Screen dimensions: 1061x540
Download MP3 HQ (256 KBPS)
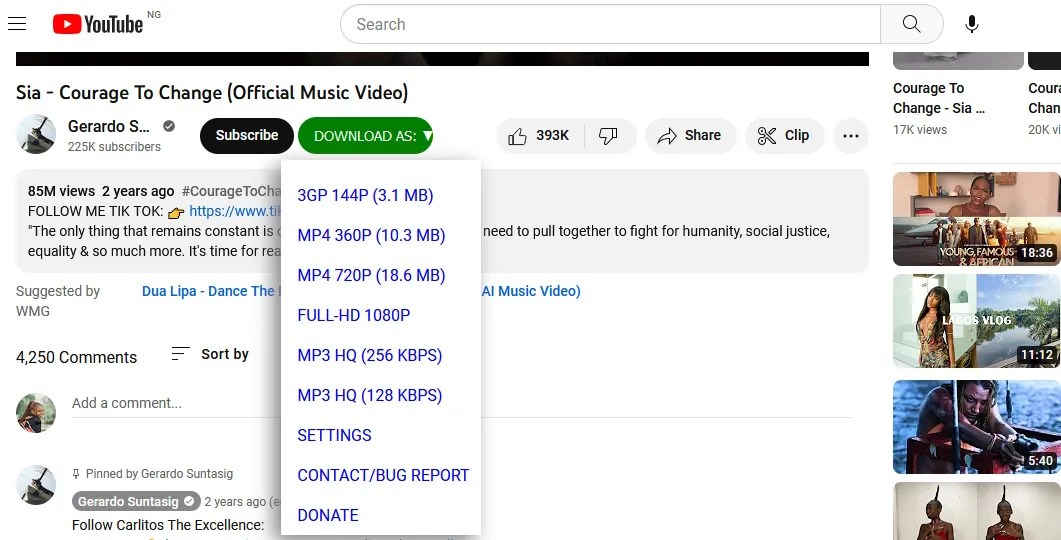click(x=369, y=355)
